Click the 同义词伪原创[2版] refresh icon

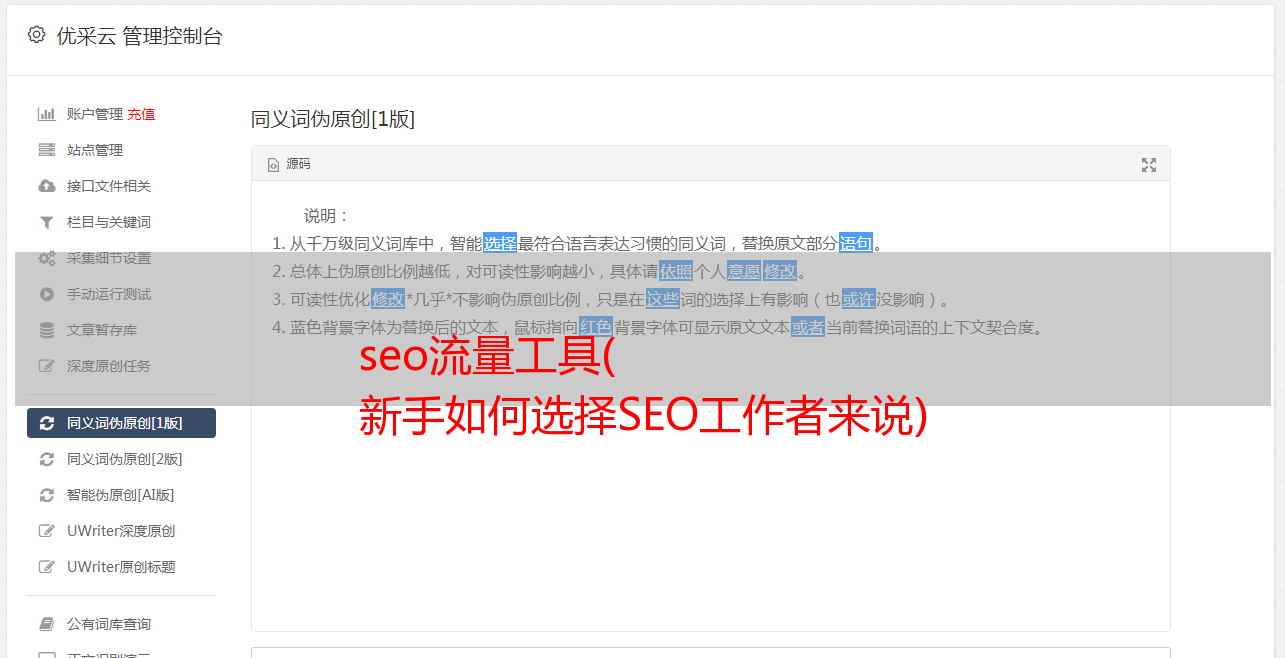click(46, 459)
